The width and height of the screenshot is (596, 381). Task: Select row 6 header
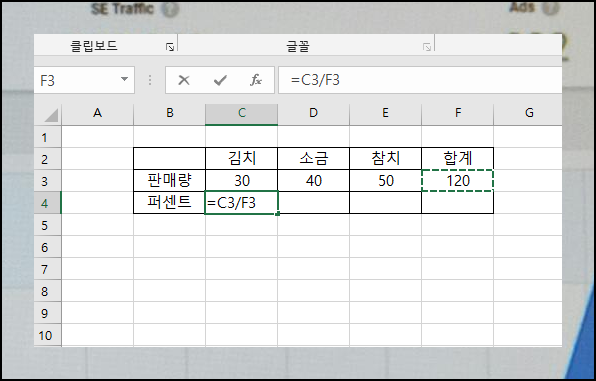click(x=48, y=247)
